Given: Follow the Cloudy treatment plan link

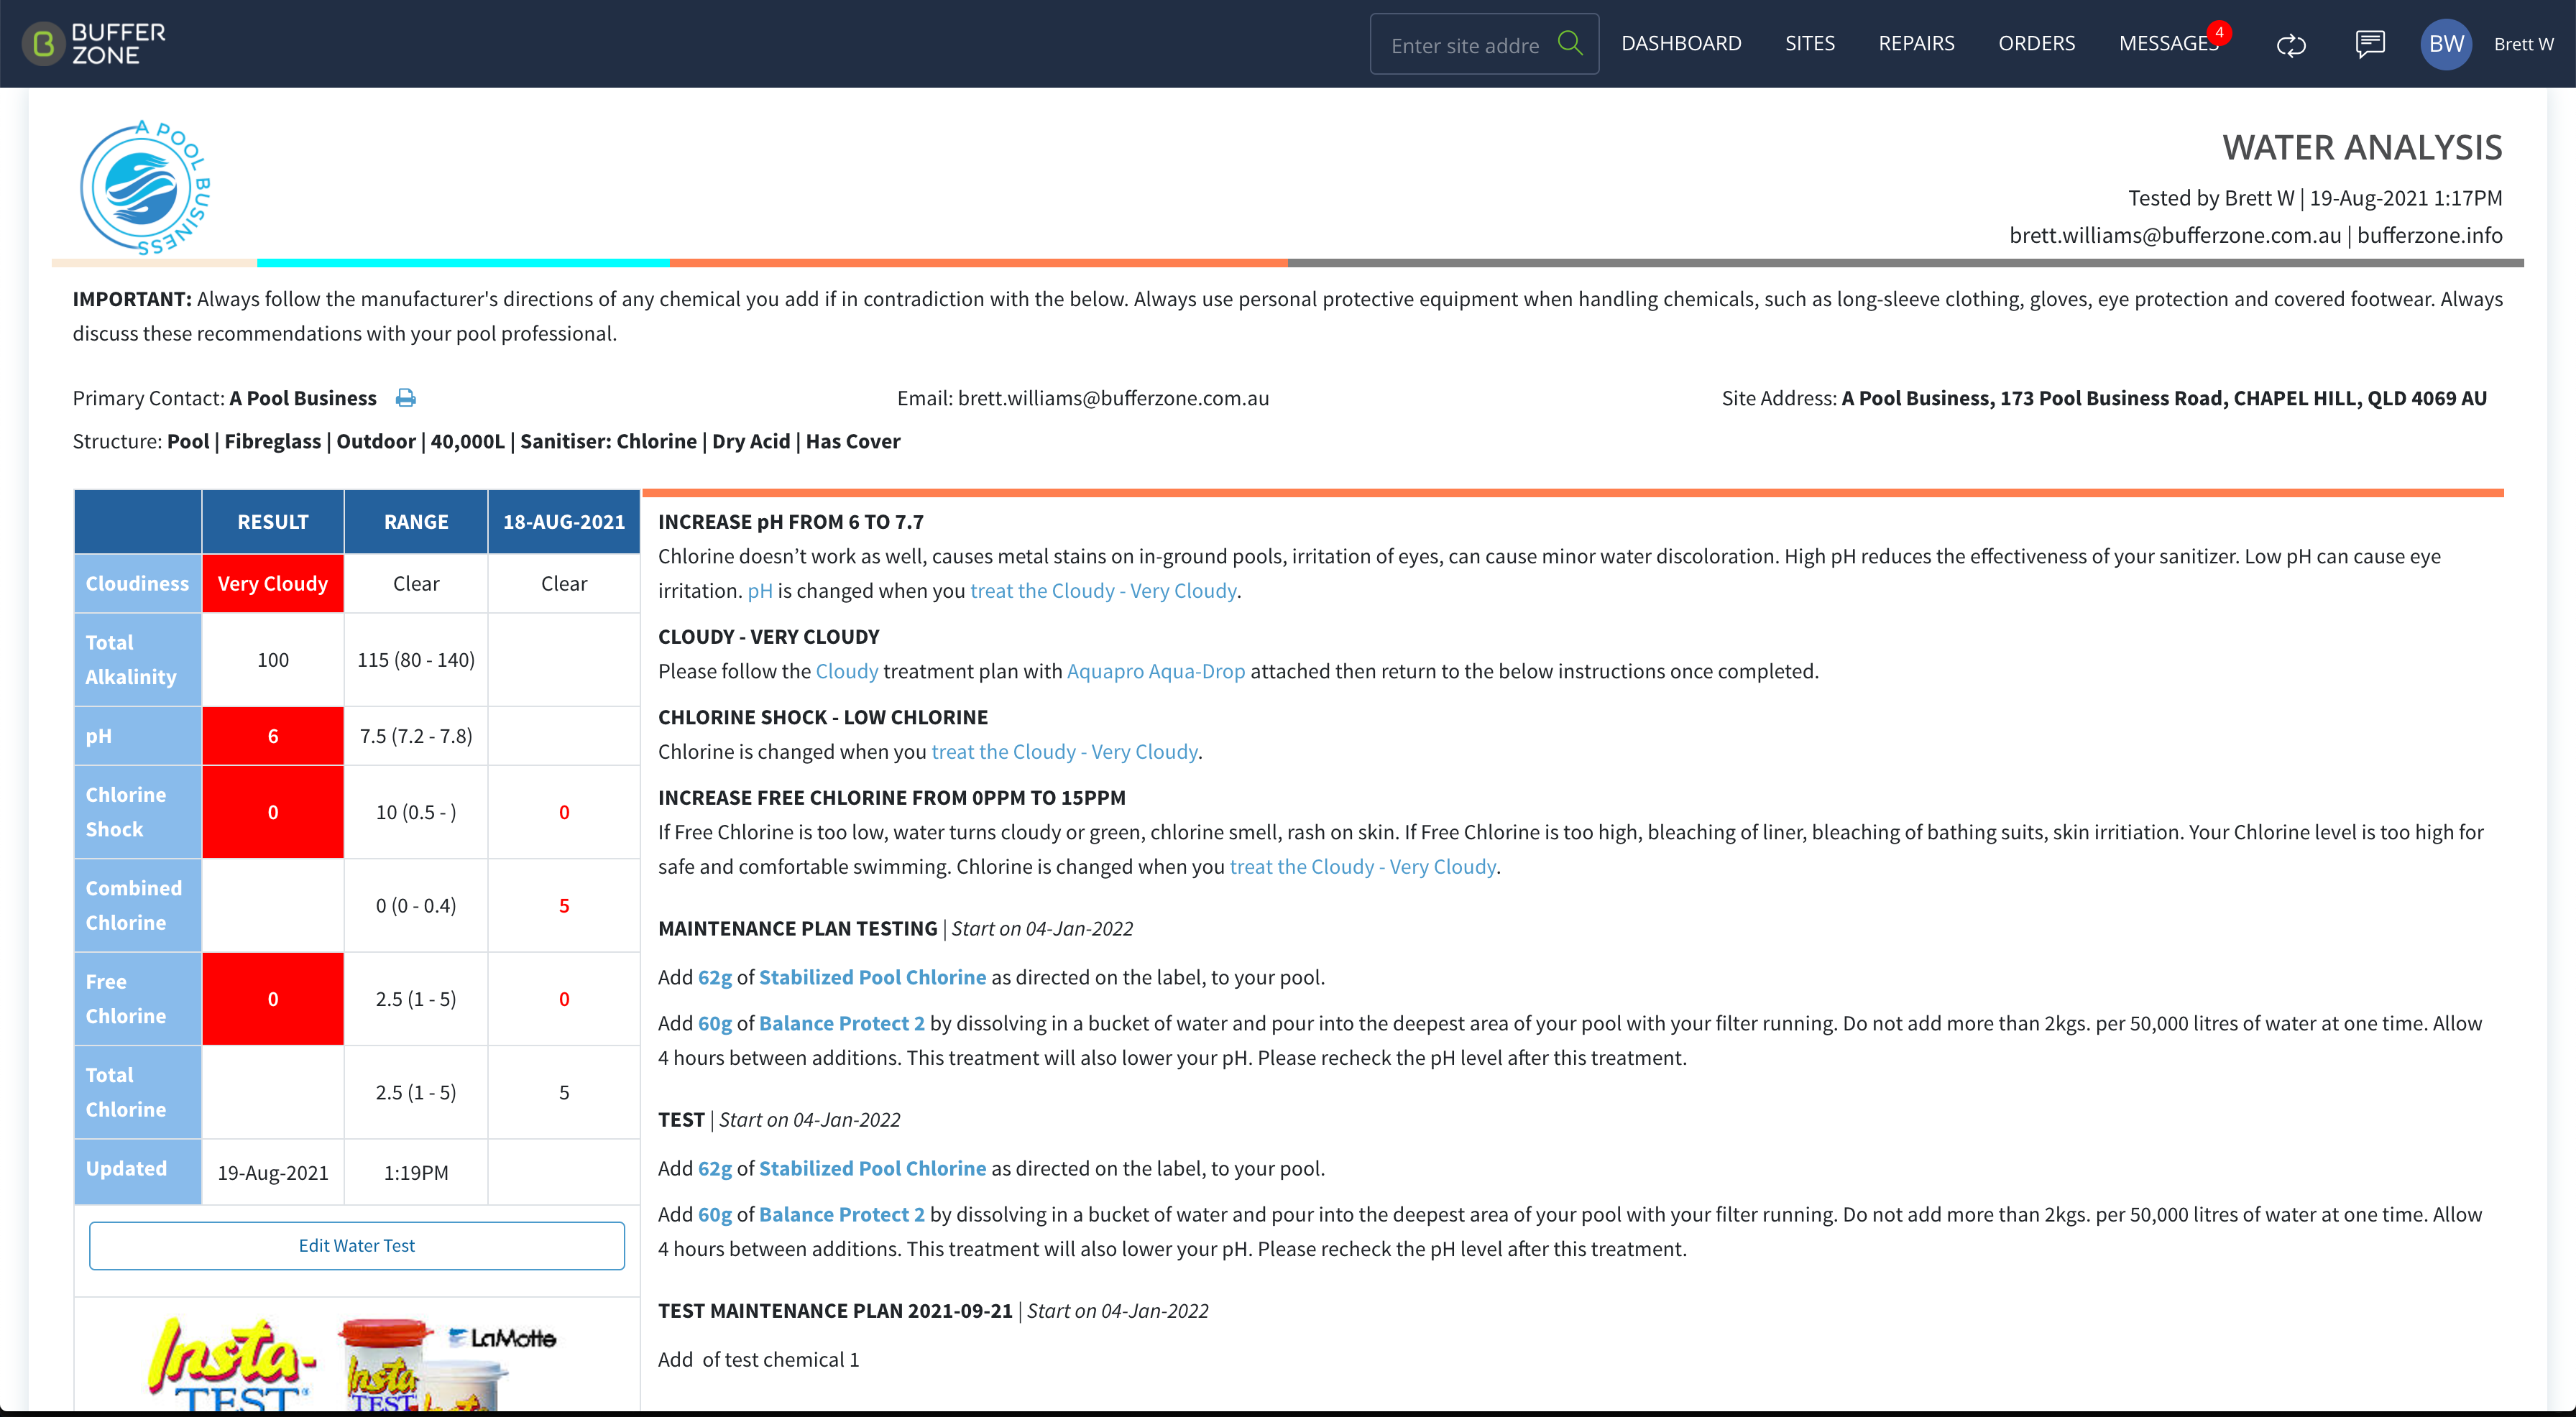Looking at the screenshot, I should [847, 671].
